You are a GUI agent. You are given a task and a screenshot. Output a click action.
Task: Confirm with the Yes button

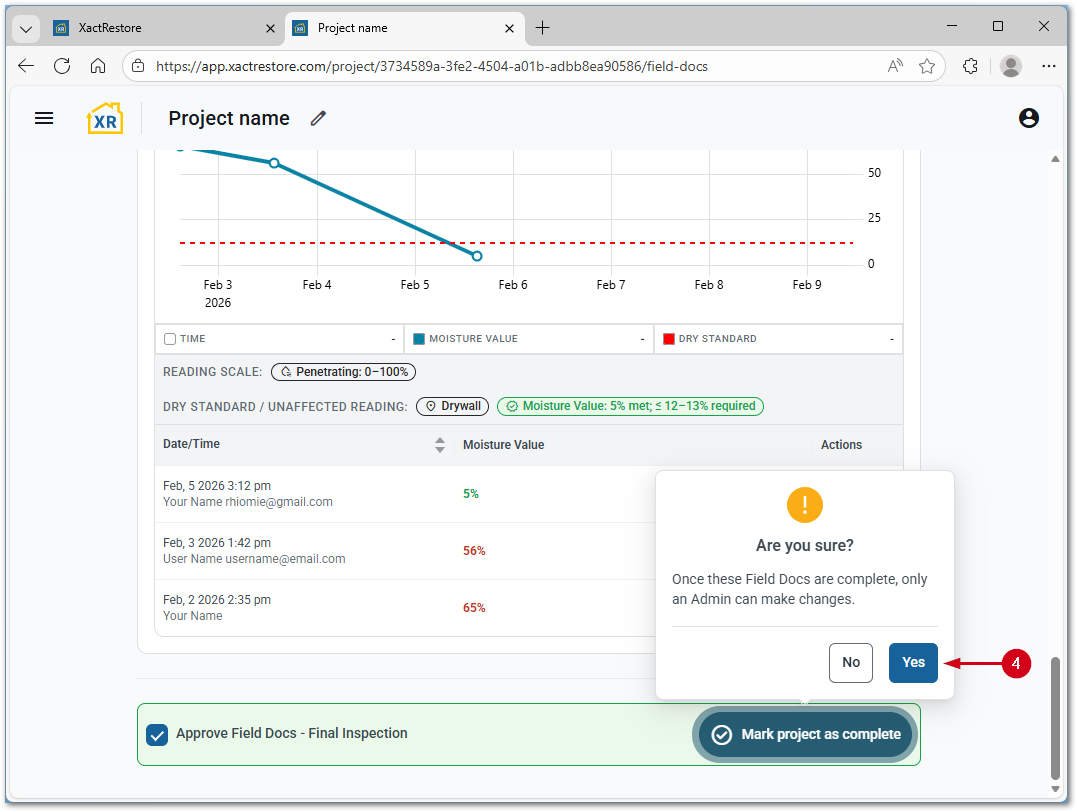912,662
